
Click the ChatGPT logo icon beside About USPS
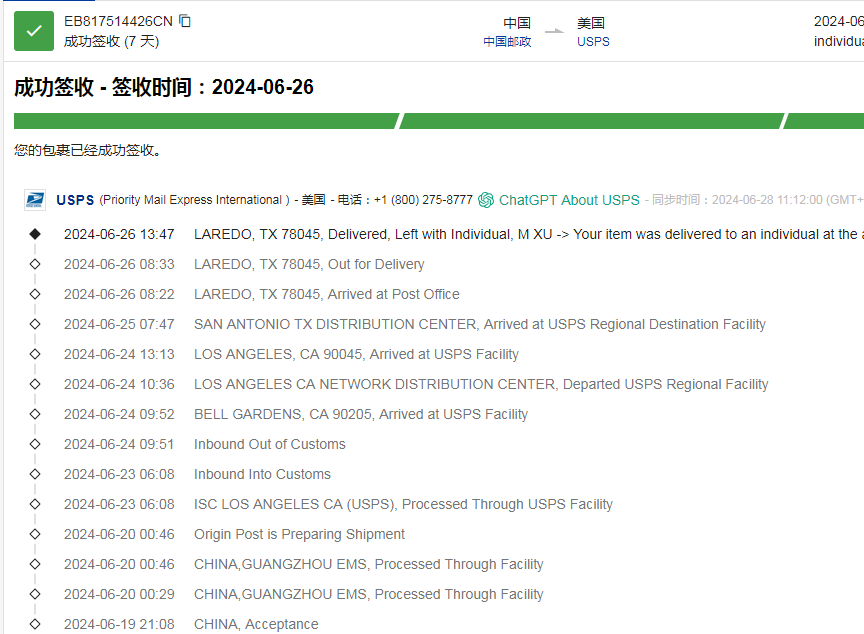click(486, 200)
